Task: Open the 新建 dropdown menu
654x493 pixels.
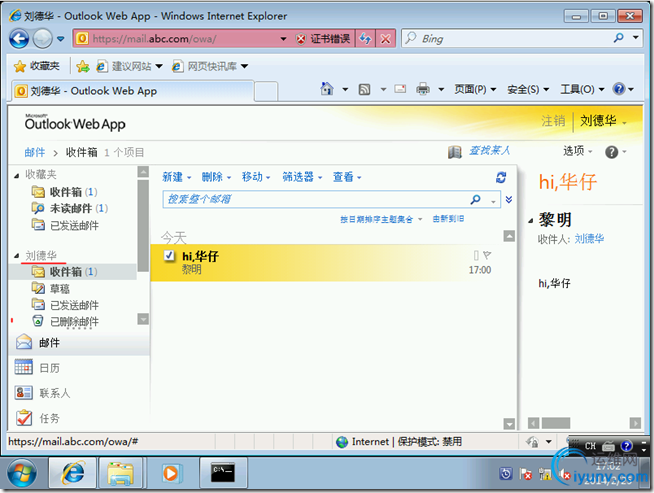Action: click(176, 177)
